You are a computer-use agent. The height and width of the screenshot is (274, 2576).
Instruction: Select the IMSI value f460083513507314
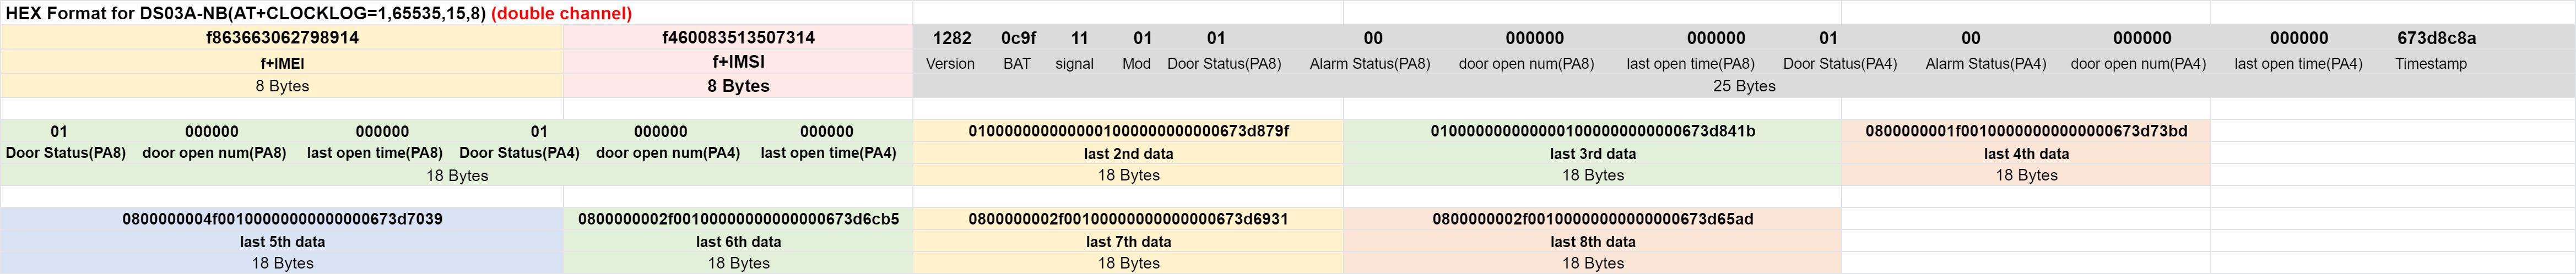[x=738, y=38]
